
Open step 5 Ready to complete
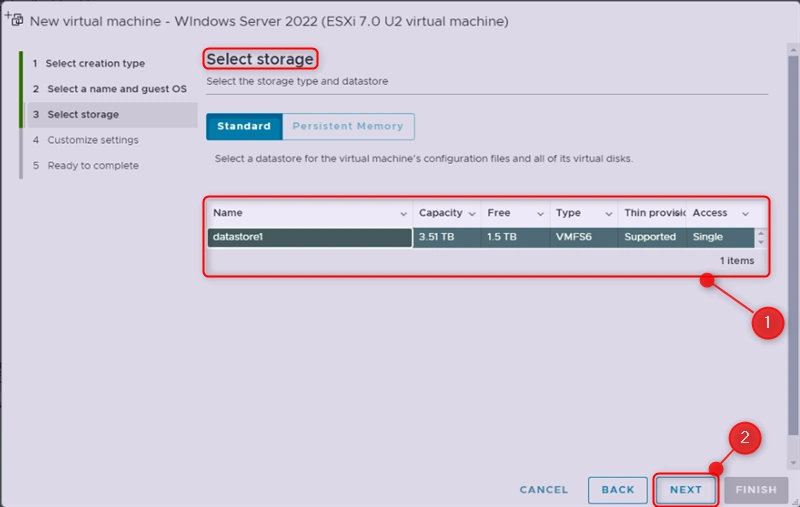coord(86,165)
